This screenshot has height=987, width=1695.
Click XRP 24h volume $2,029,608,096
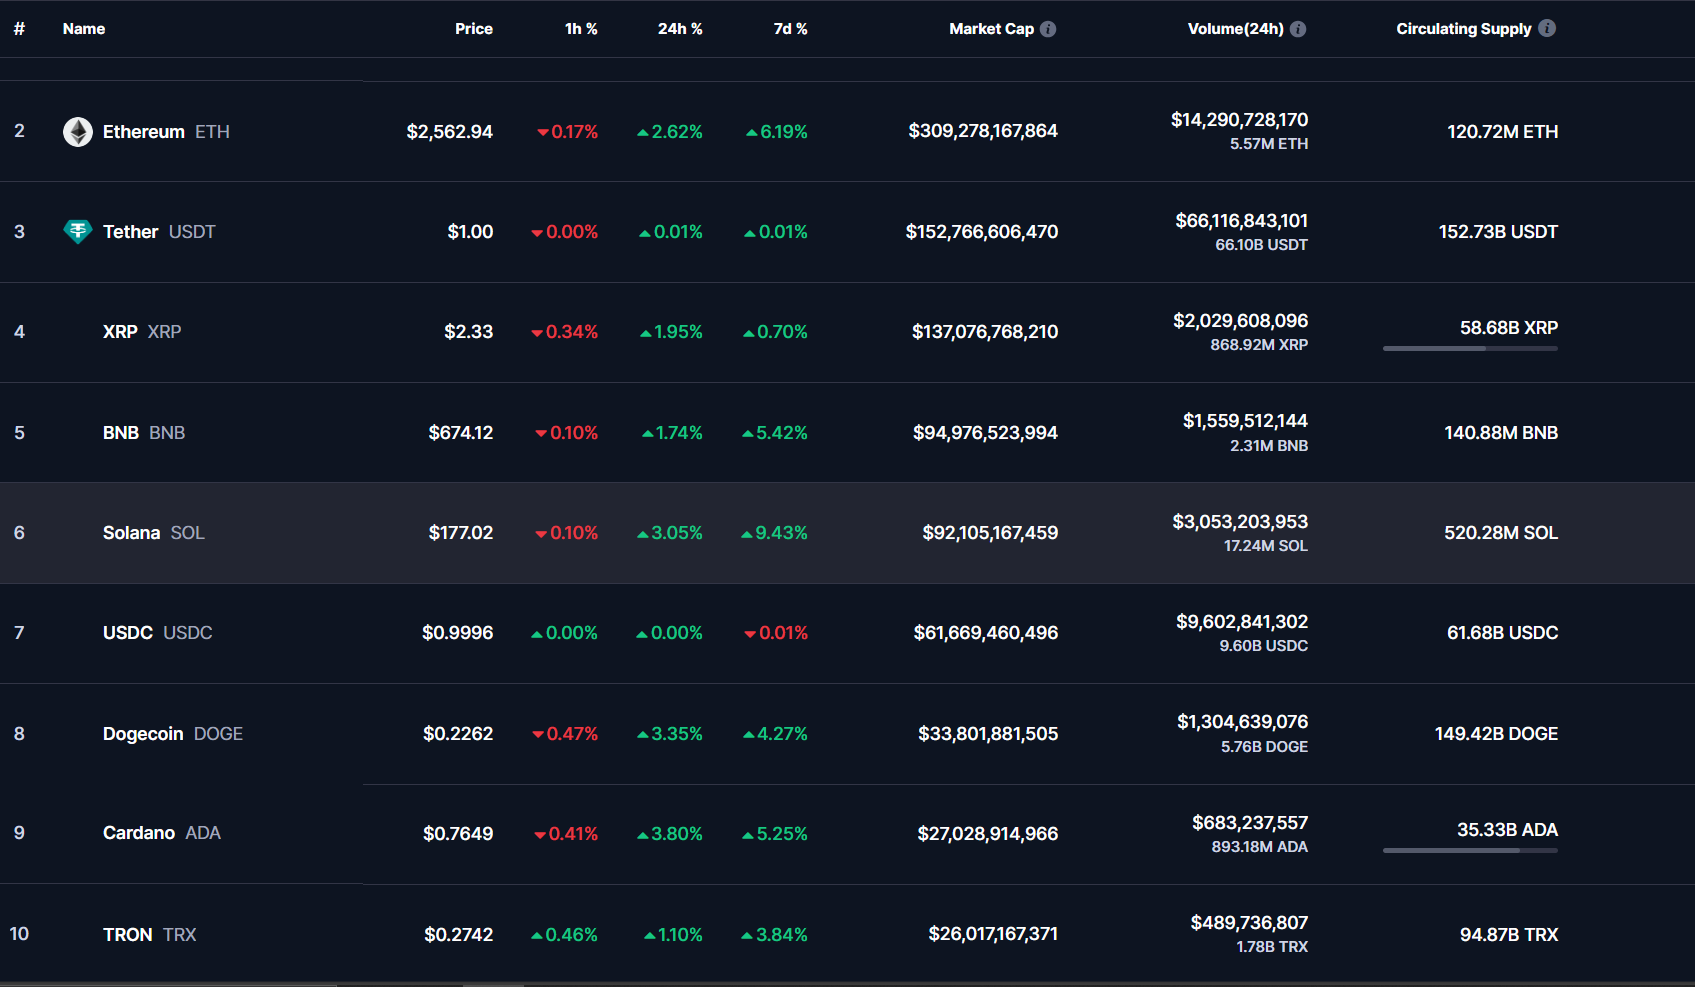1241,321
